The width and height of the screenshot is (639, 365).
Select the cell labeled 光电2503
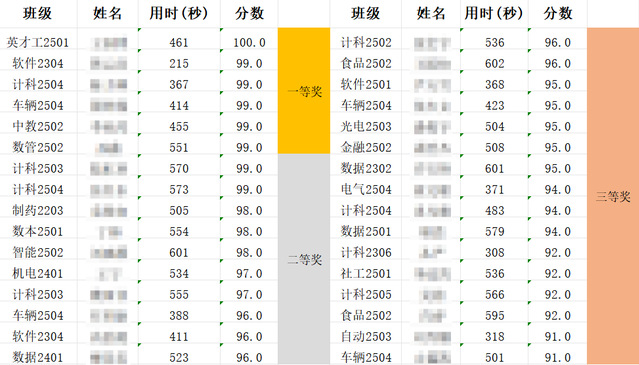click(366, 127)
